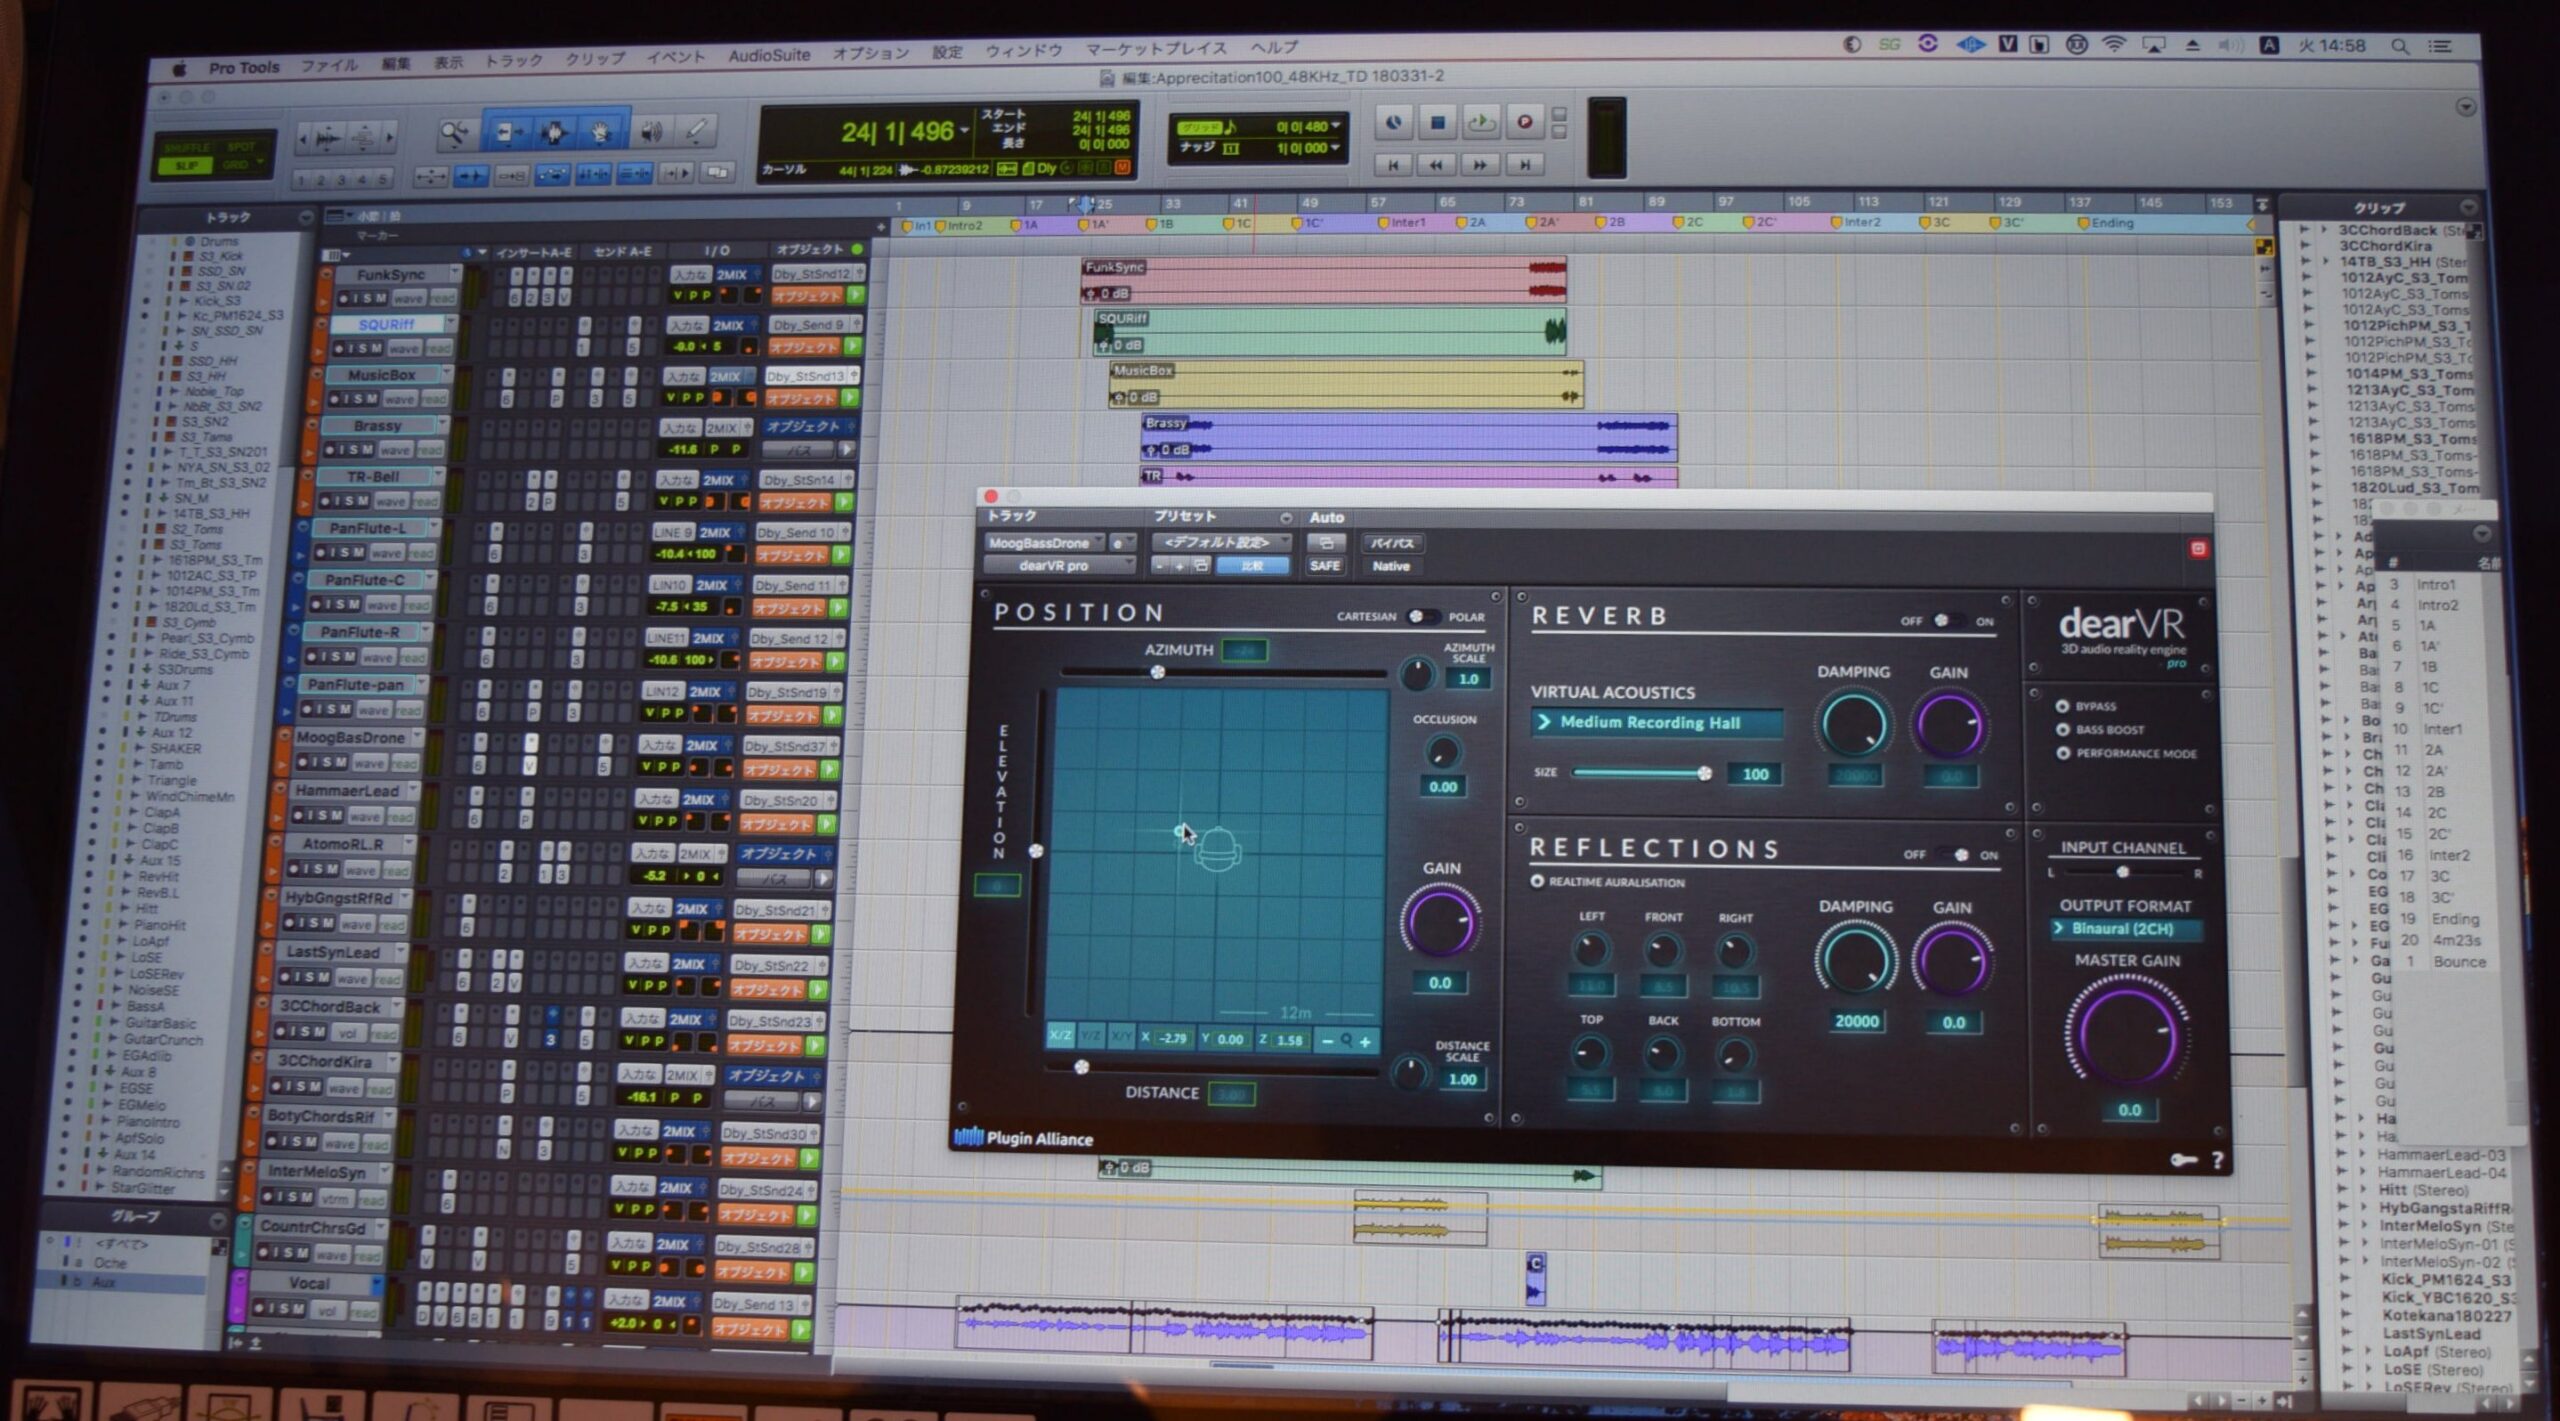Select the Selector tool

point(553,133)
